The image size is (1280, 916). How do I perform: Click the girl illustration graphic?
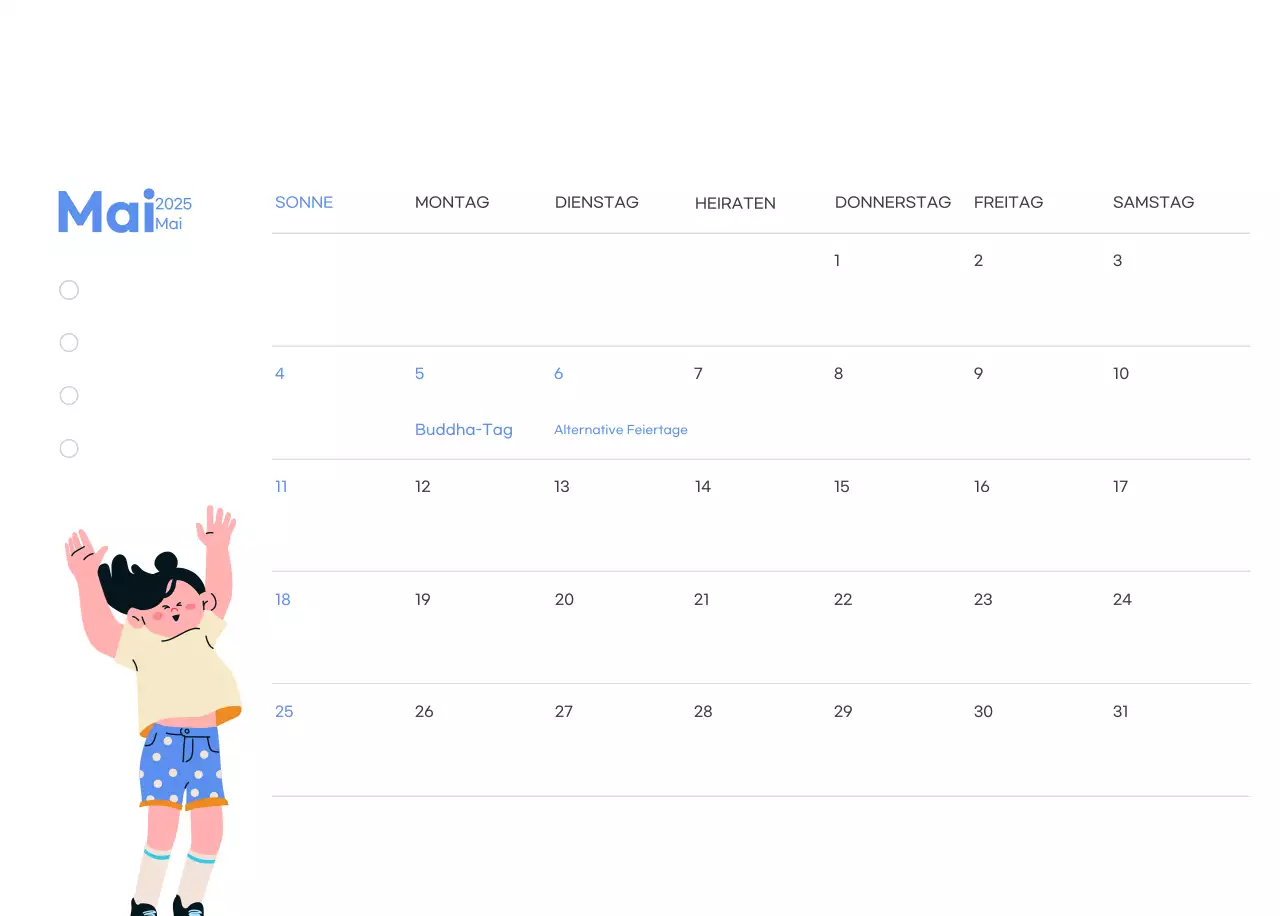pyautogui.click(x=155, y=700)
